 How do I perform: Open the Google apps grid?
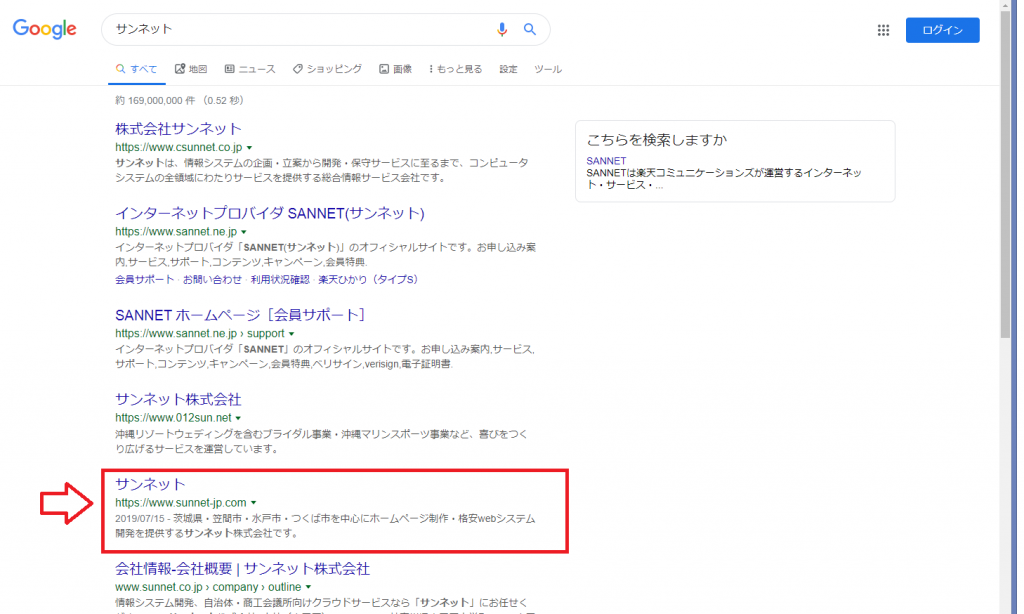(883, 30)
